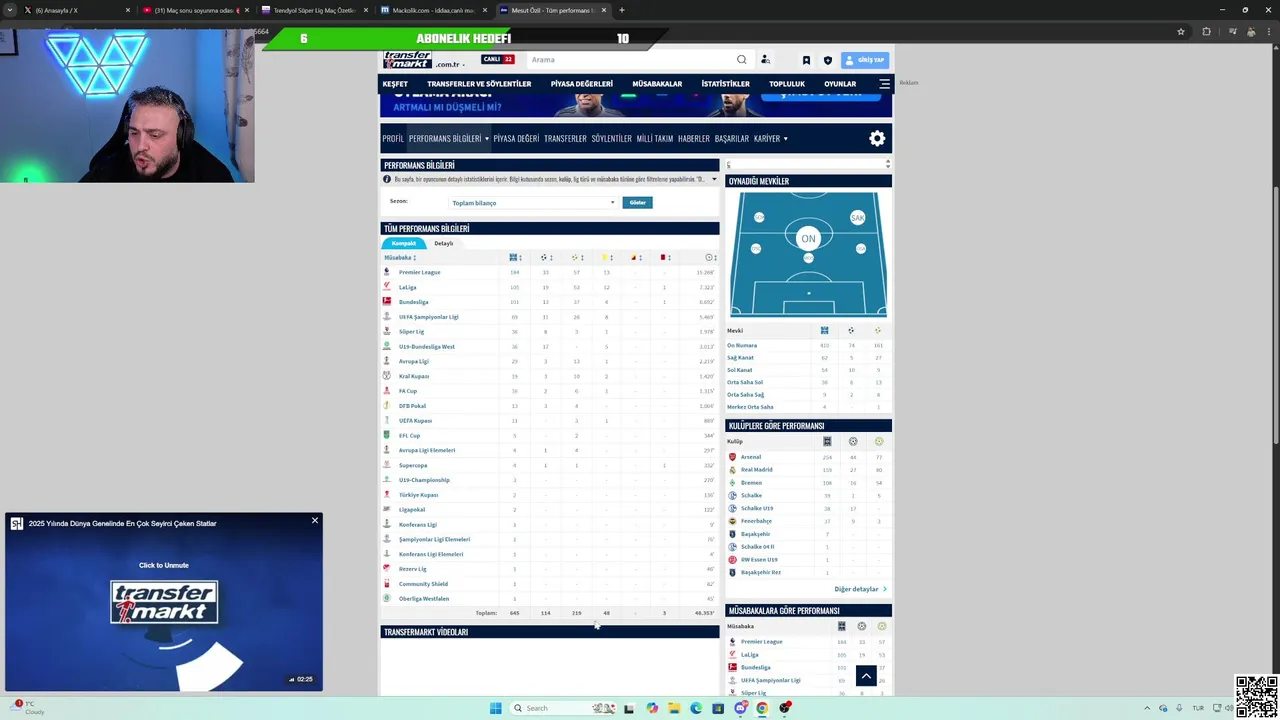Sort by the matches played column icon
Image resolution: width=1280 pixels, height=720 pixels.
pyautogui.click(x=513, y=258)
